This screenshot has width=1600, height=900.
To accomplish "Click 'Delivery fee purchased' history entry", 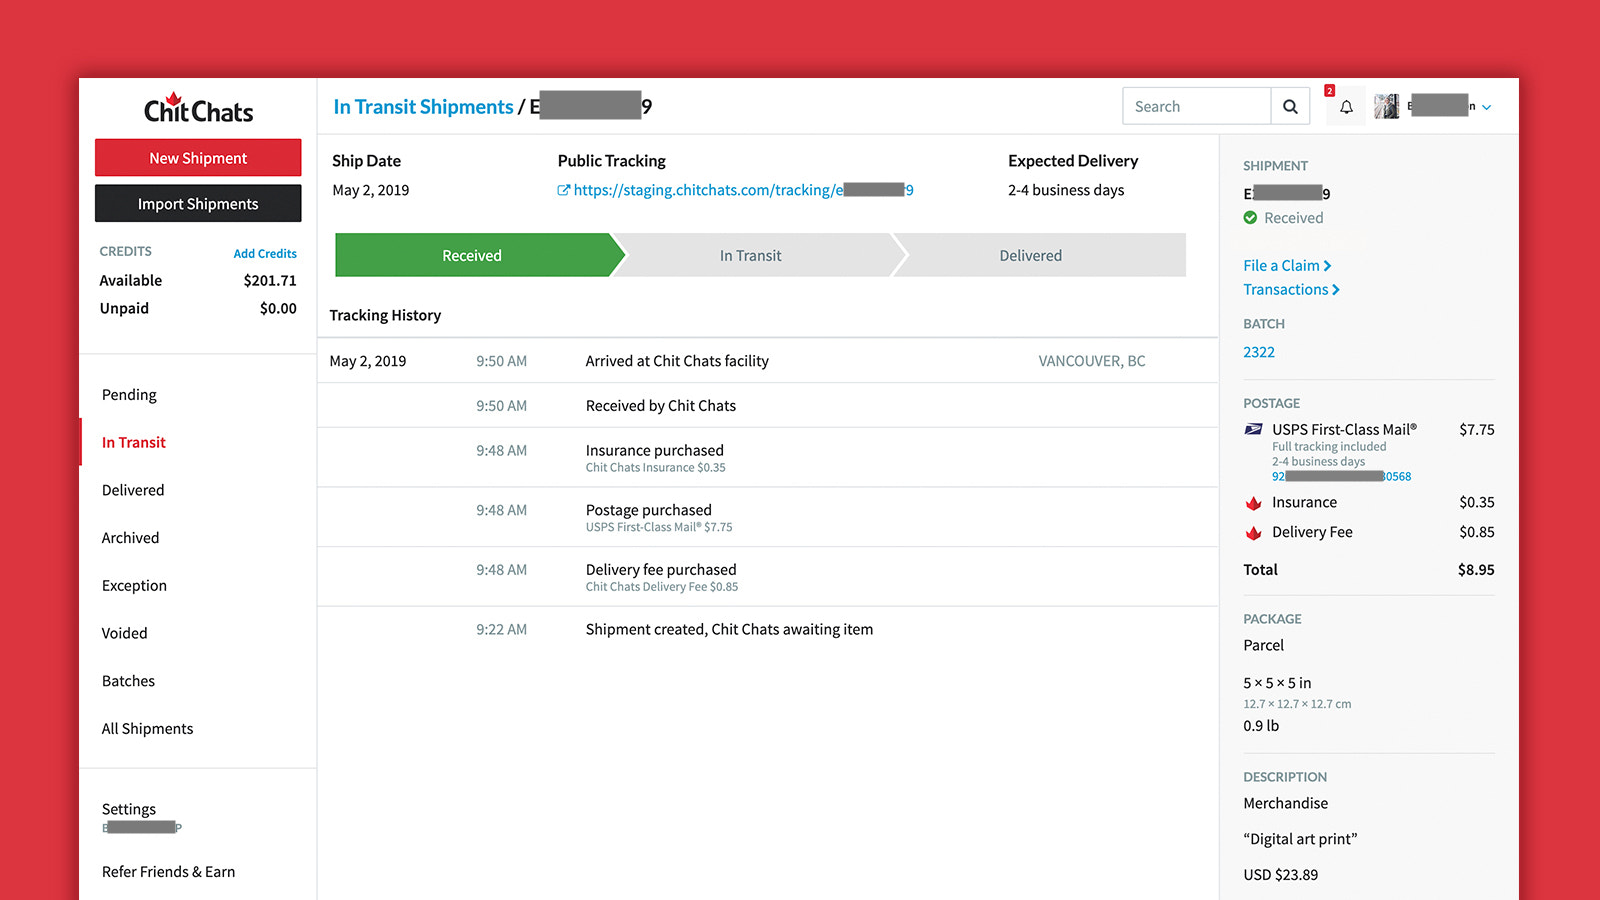I will pos(661,570).
